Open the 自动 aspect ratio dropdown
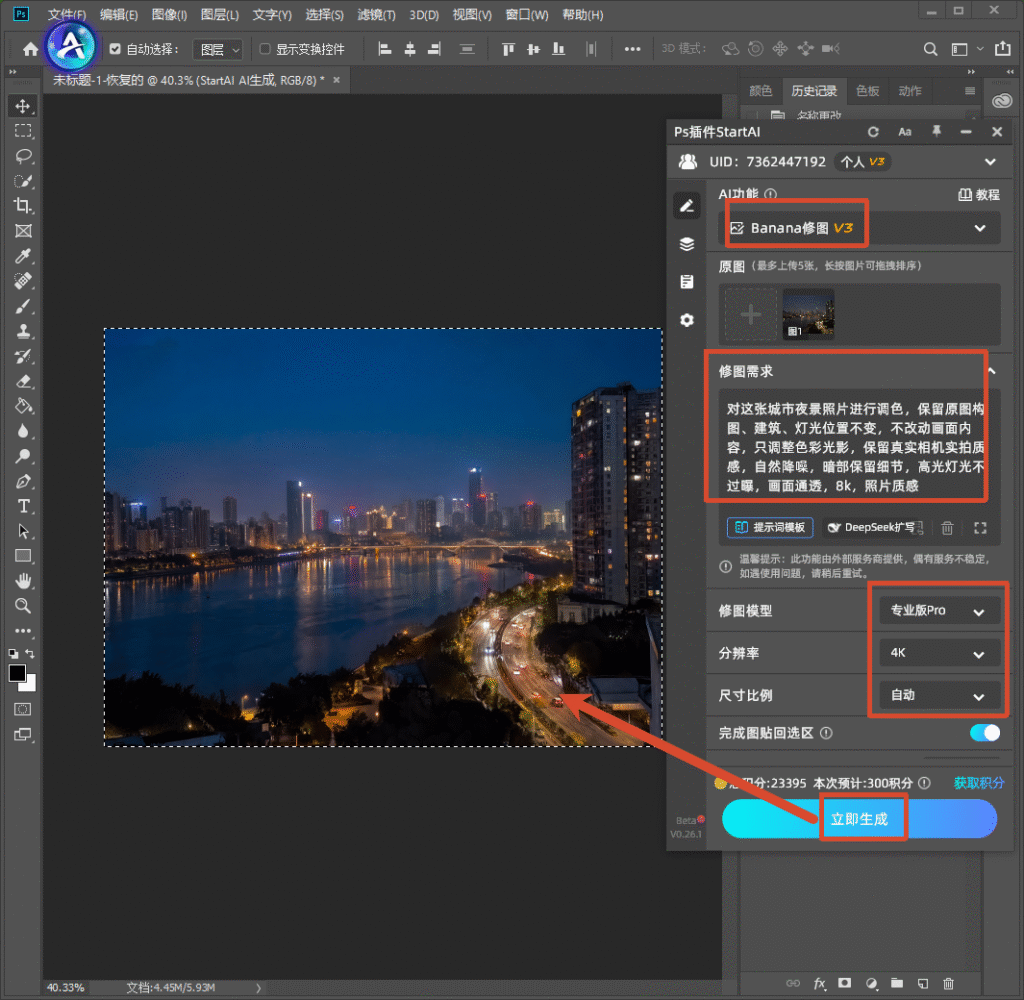Viewport: 1024px width, 1000px height. pyautogui.click(x=939, y=696)
